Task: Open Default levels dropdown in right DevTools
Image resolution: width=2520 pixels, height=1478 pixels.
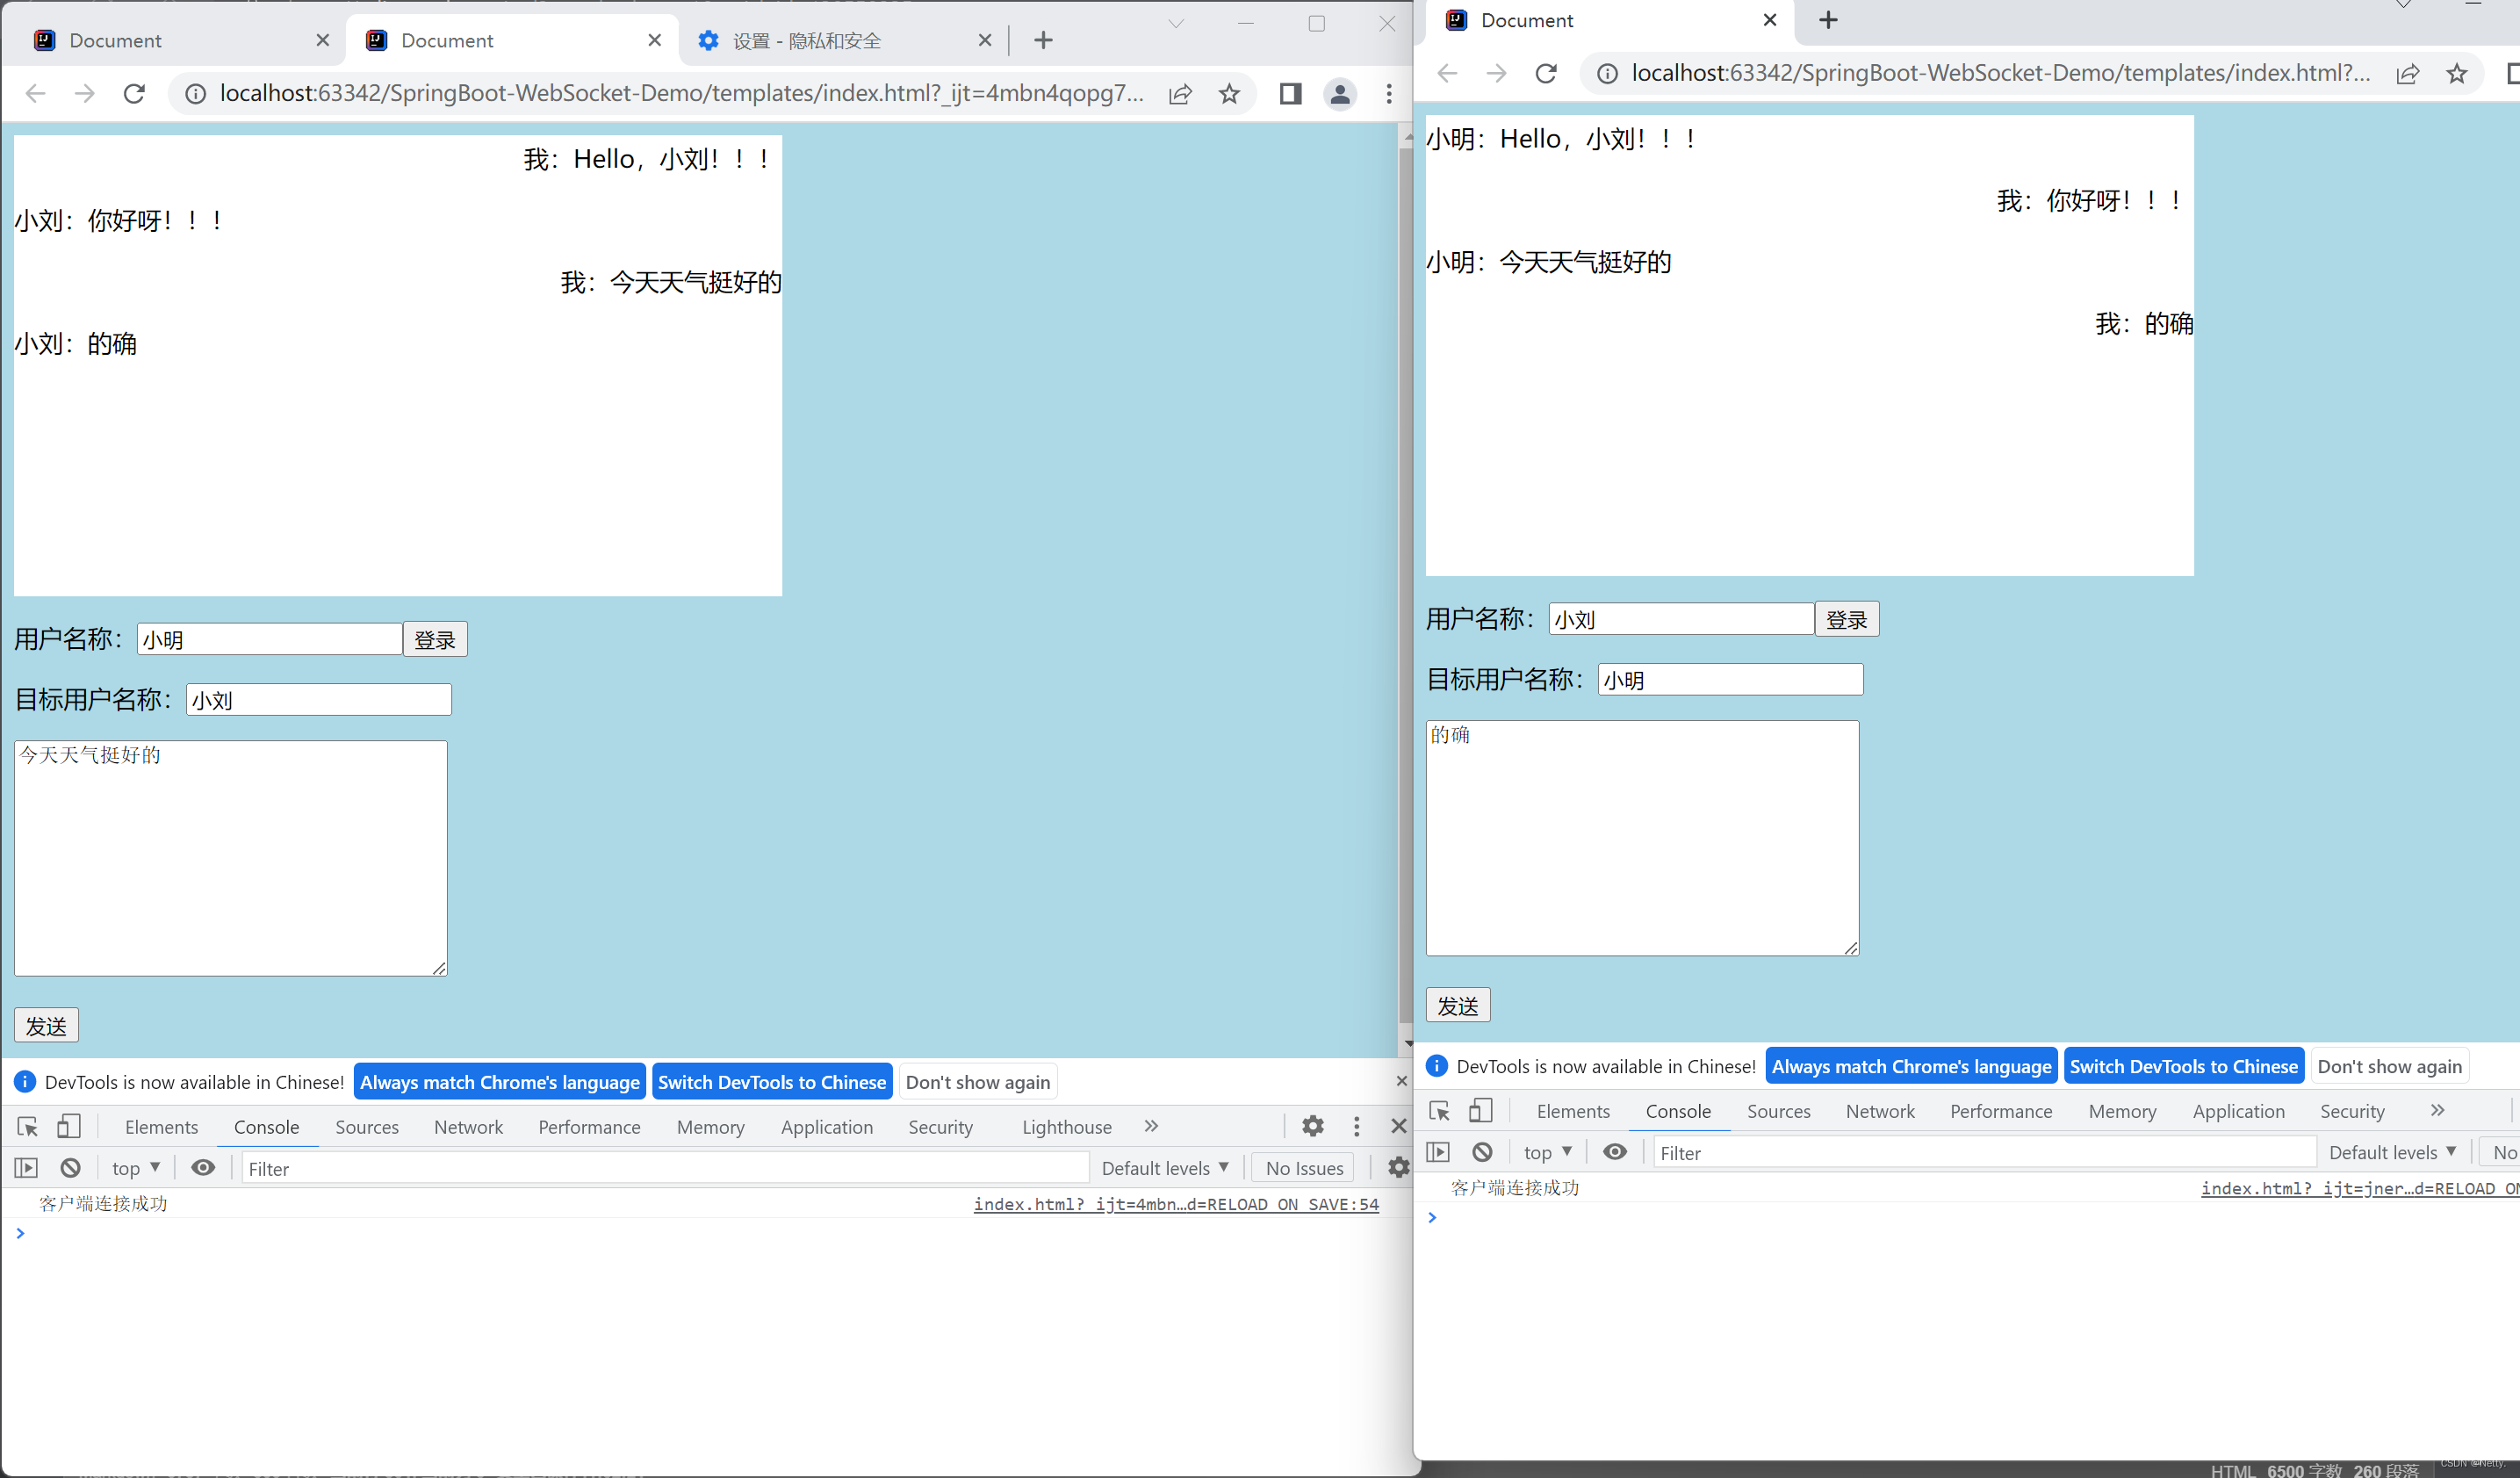Action: point(2393,1152)
